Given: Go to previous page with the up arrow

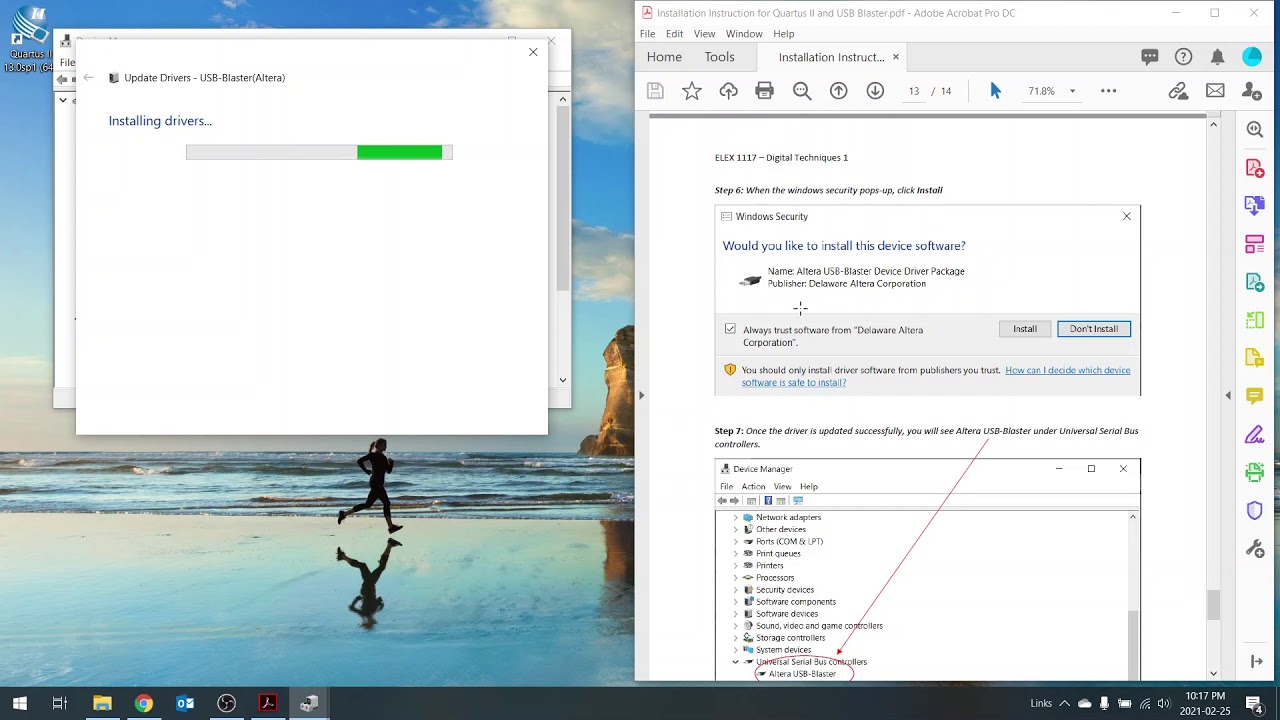Looking at the screenshot, I should pos(839,91).
